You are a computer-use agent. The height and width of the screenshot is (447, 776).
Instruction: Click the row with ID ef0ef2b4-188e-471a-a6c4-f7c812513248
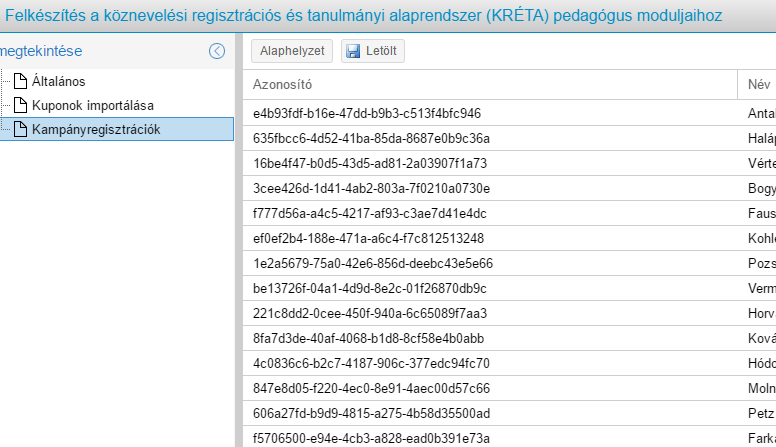tap(368, 238)
